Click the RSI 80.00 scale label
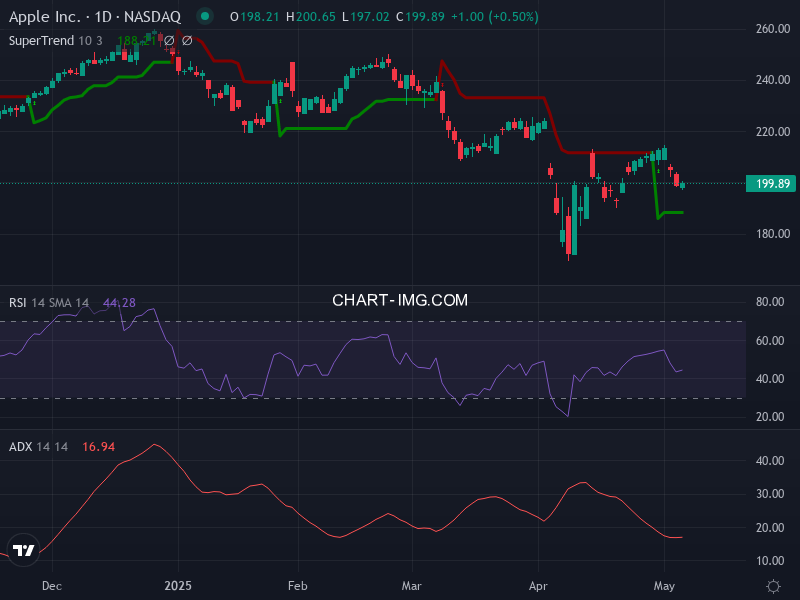The height and width of the screenshot is (600, 800). click(x=770, y=302)
